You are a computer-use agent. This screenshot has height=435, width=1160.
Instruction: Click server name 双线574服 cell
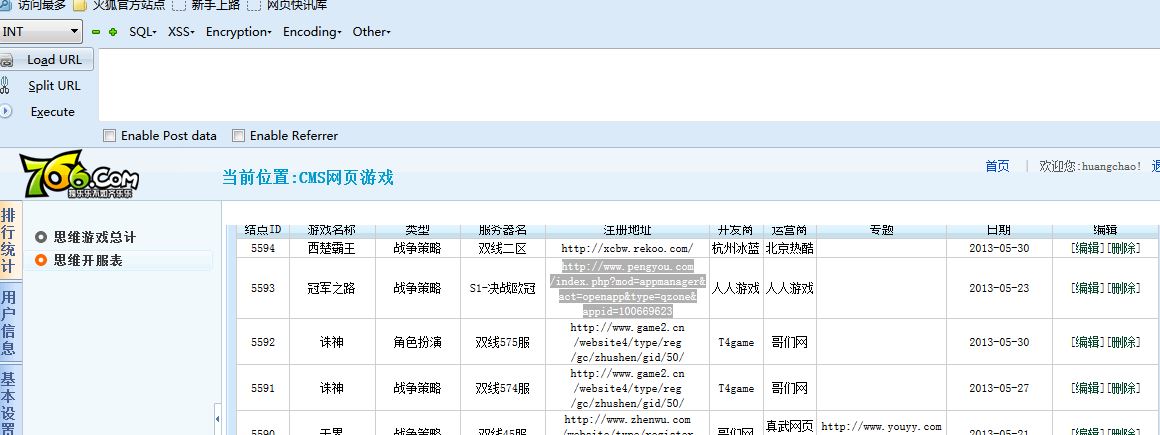pos(502,388)
